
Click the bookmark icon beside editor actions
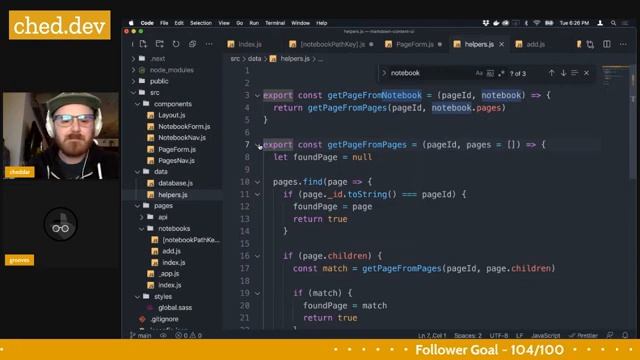tap(579, 44)
